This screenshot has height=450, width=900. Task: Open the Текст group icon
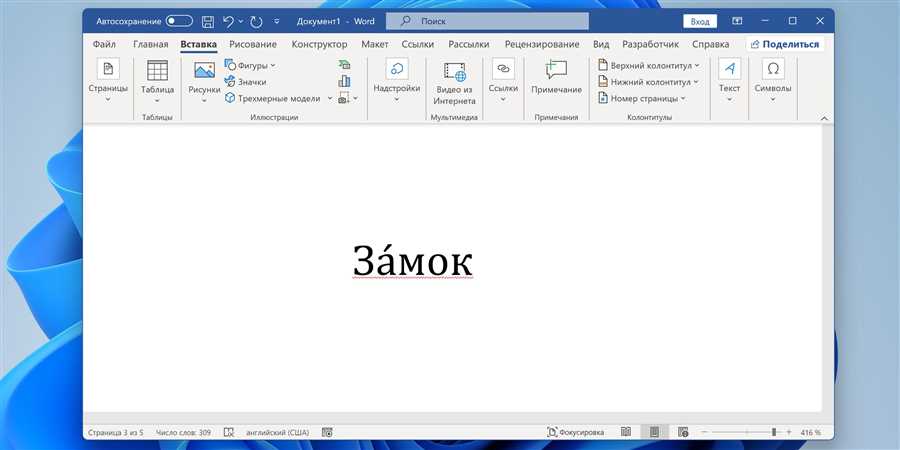coord(730,68)
